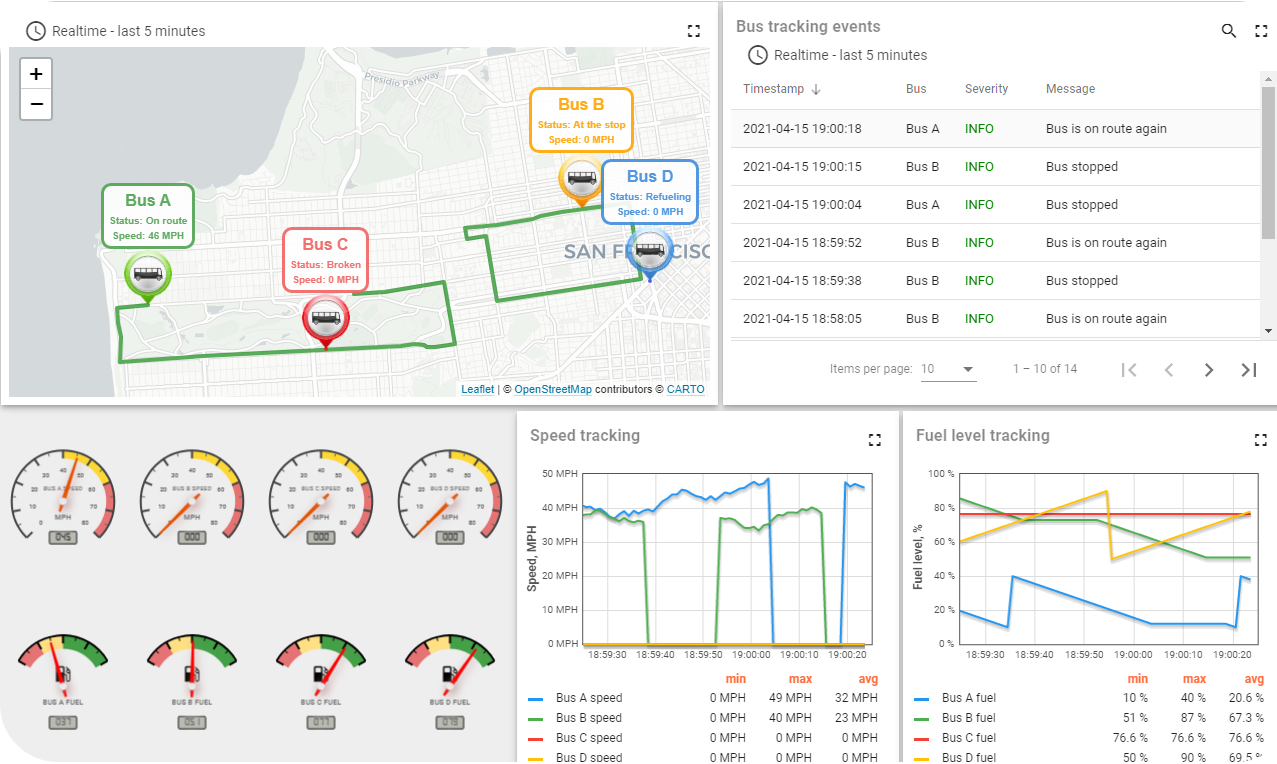This screenshot has width=1277, height=764.
Task: Toggle Bus B fuel series in legend
Action: pyautogui.click(x=969, y=718)
